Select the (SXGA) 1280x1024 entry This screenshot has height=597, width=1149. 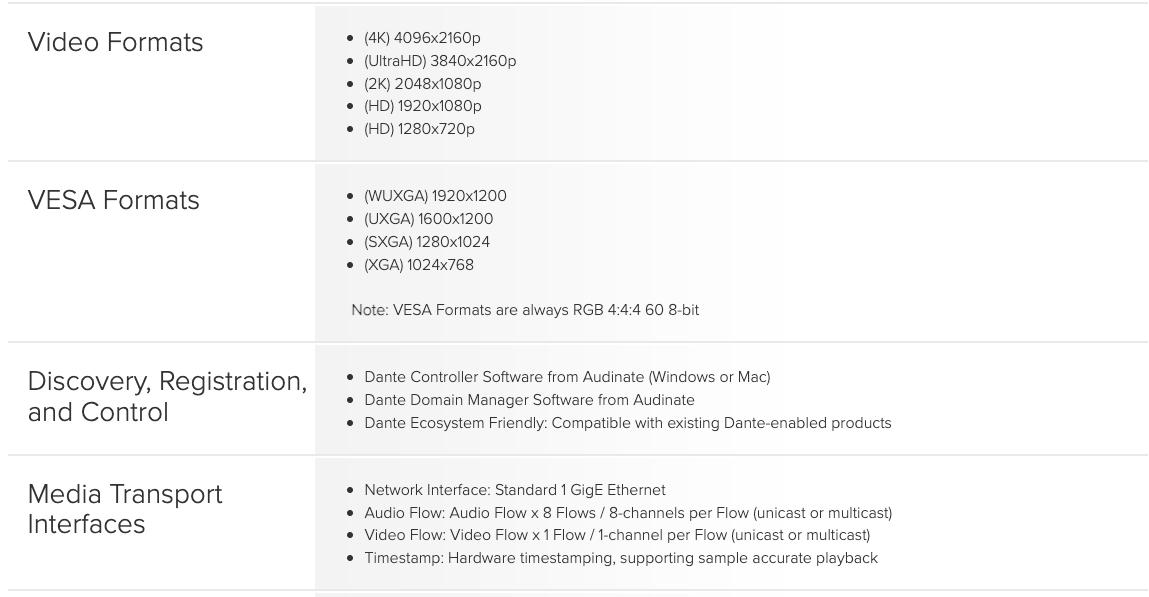point(427,242)
